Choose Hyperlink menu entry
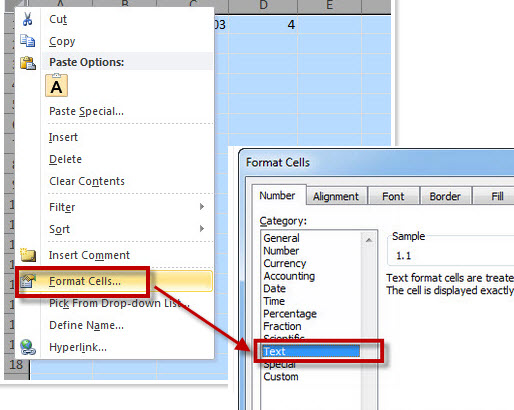514x410 pixels. coord(78,347)
